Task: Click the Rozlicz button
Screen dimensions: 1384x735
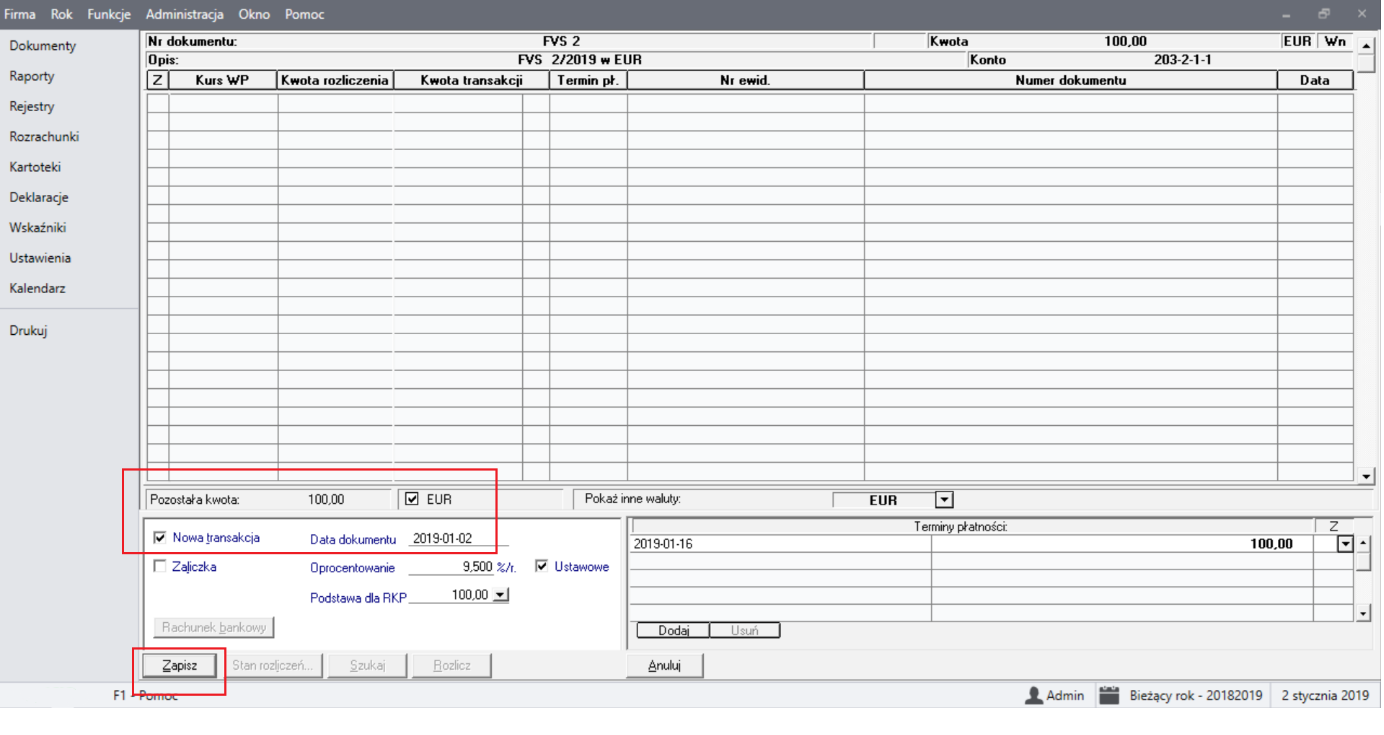Action: [x=452, y=665]
